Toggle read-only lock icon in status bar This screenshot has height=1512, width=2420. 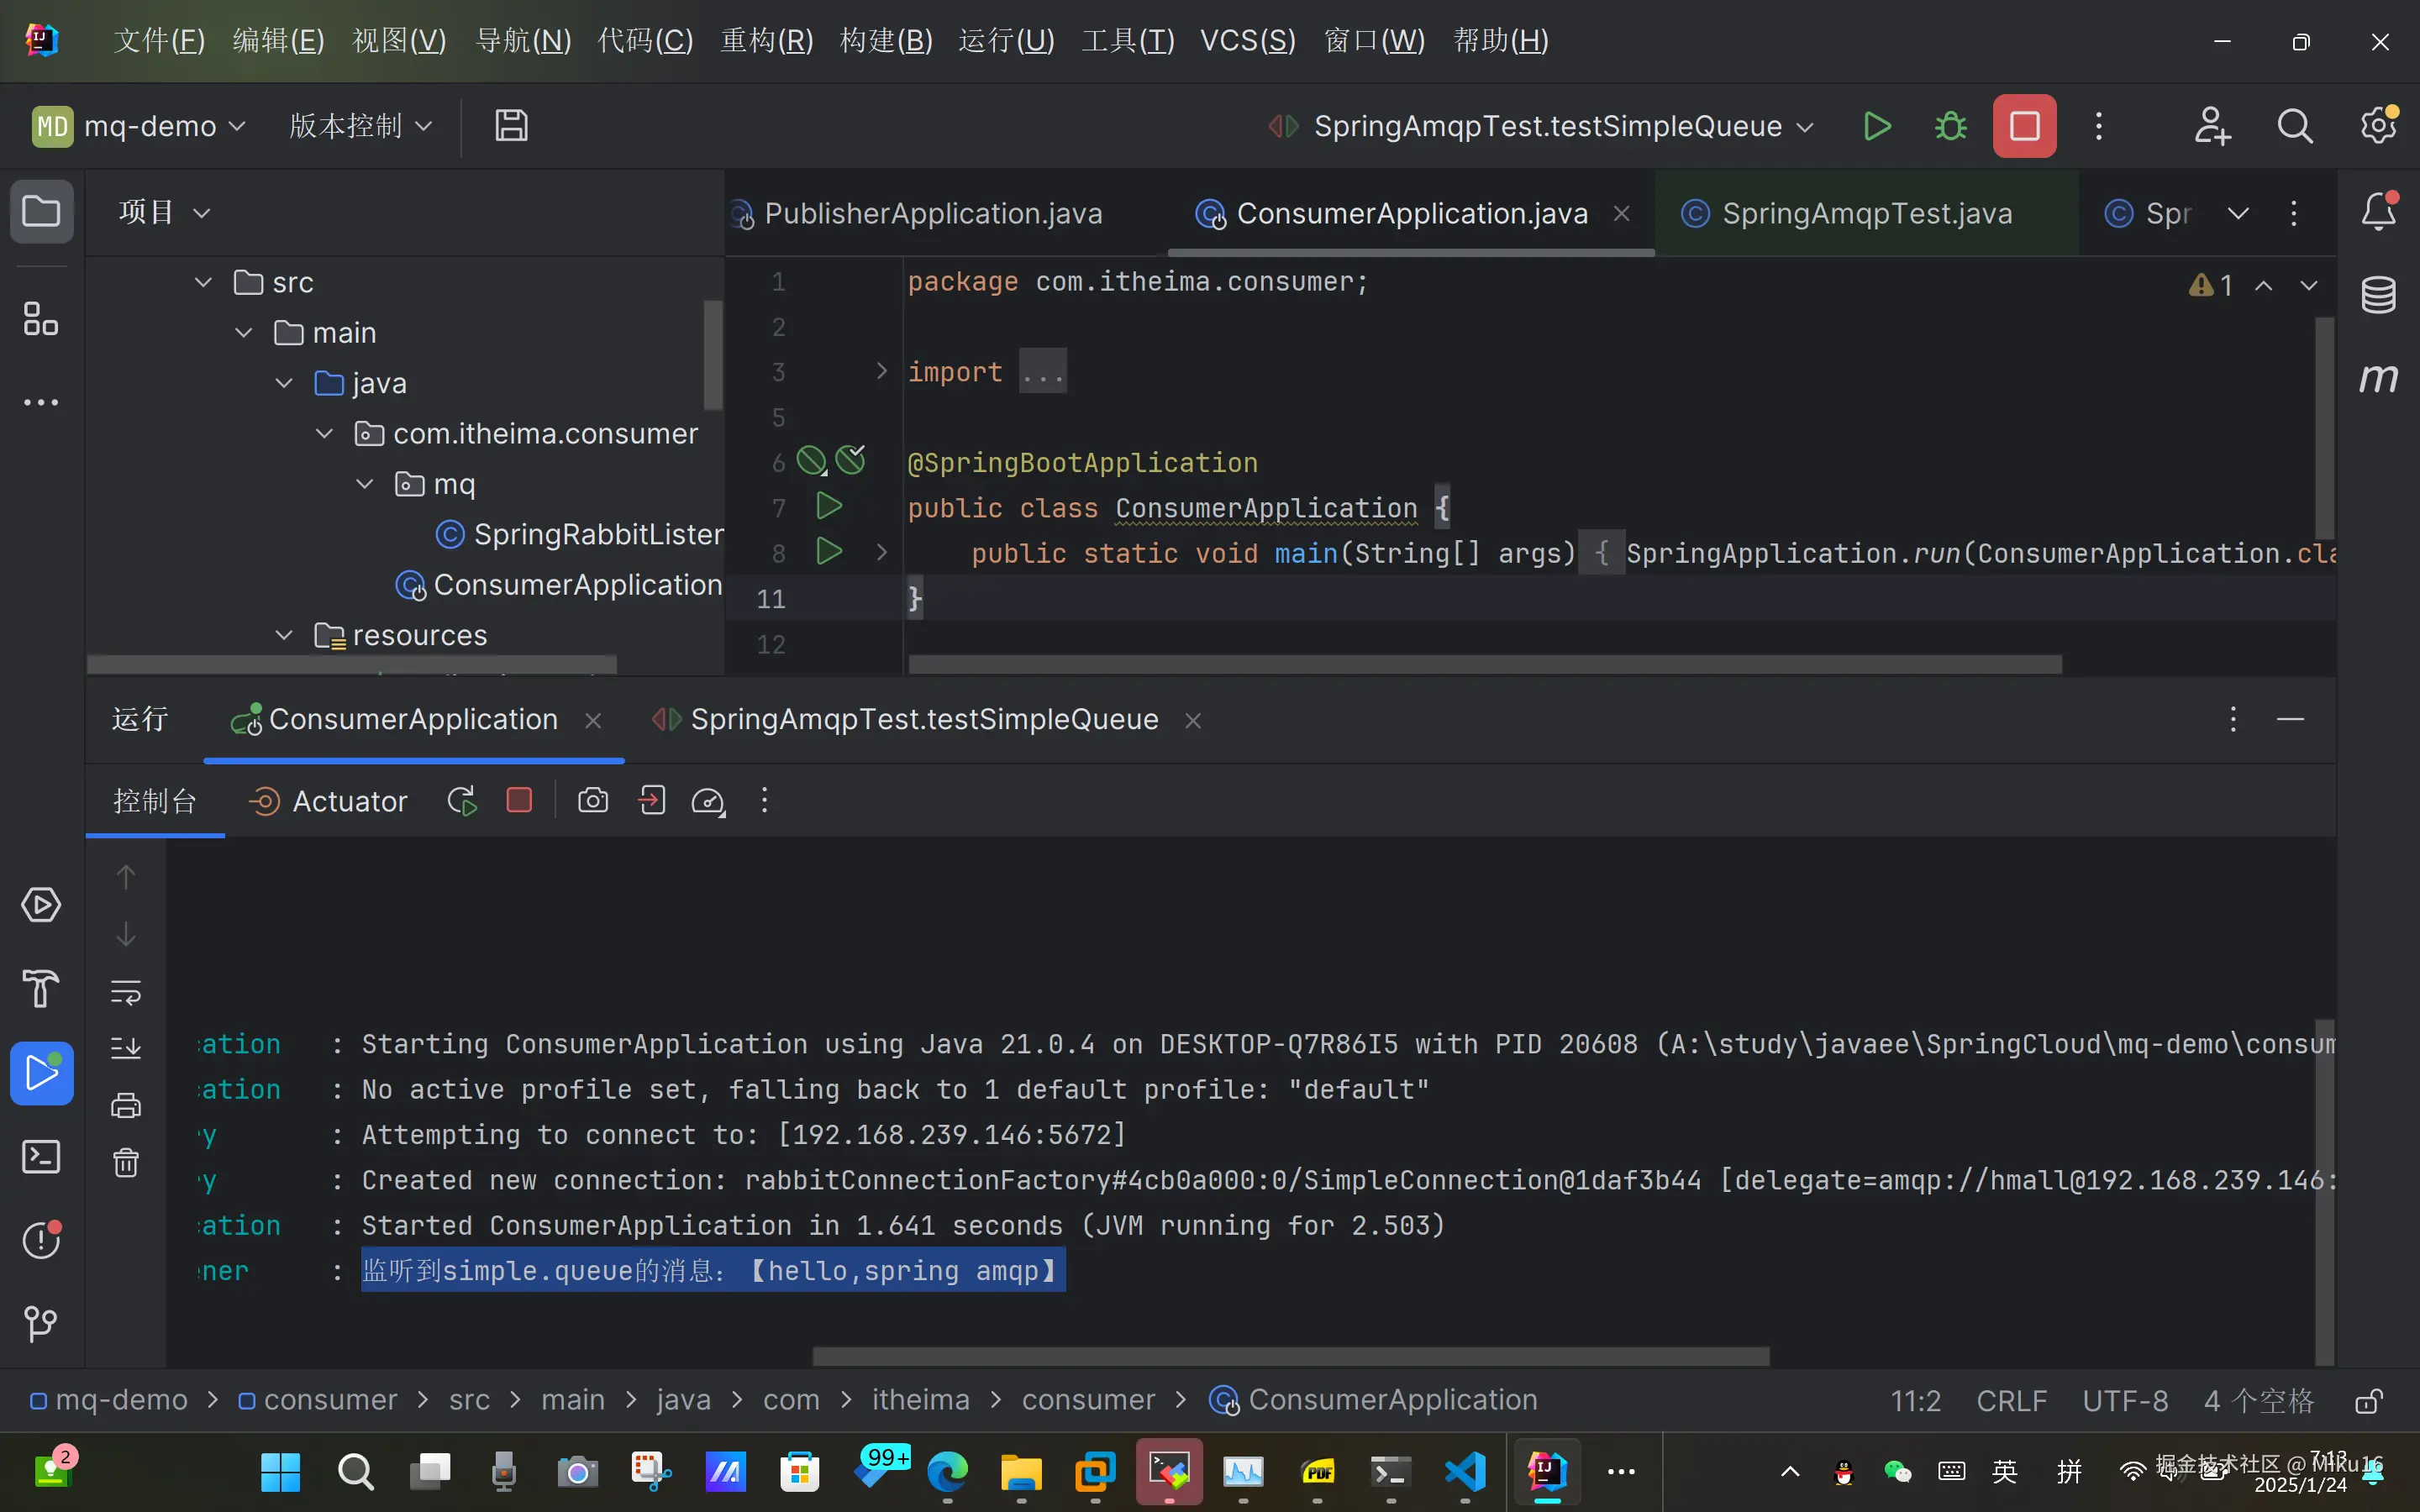point(2368,1401)
